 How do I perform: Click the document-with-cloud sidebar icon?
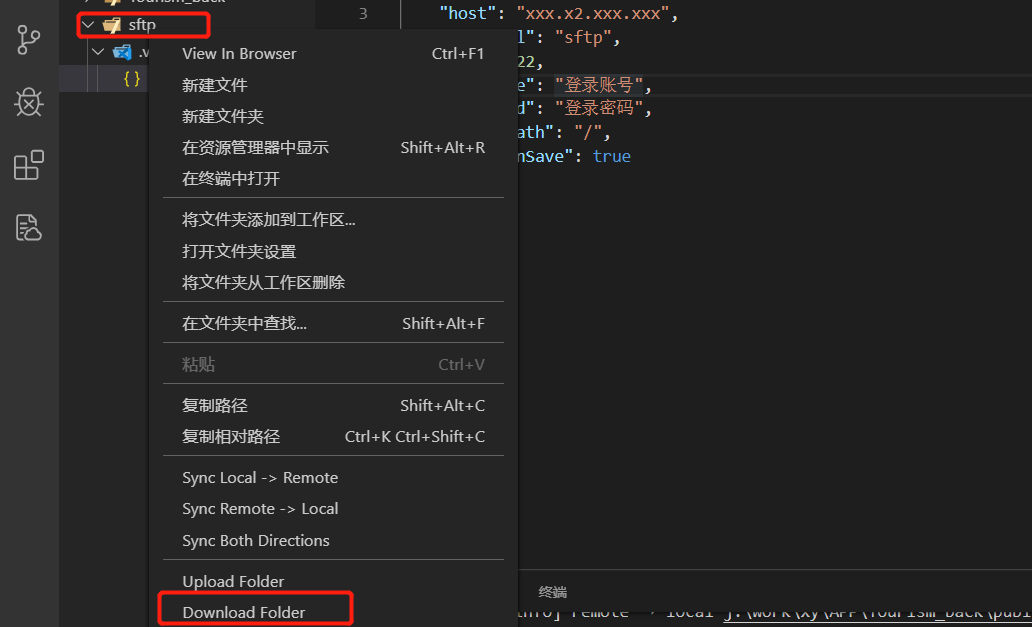click(28, 227)
